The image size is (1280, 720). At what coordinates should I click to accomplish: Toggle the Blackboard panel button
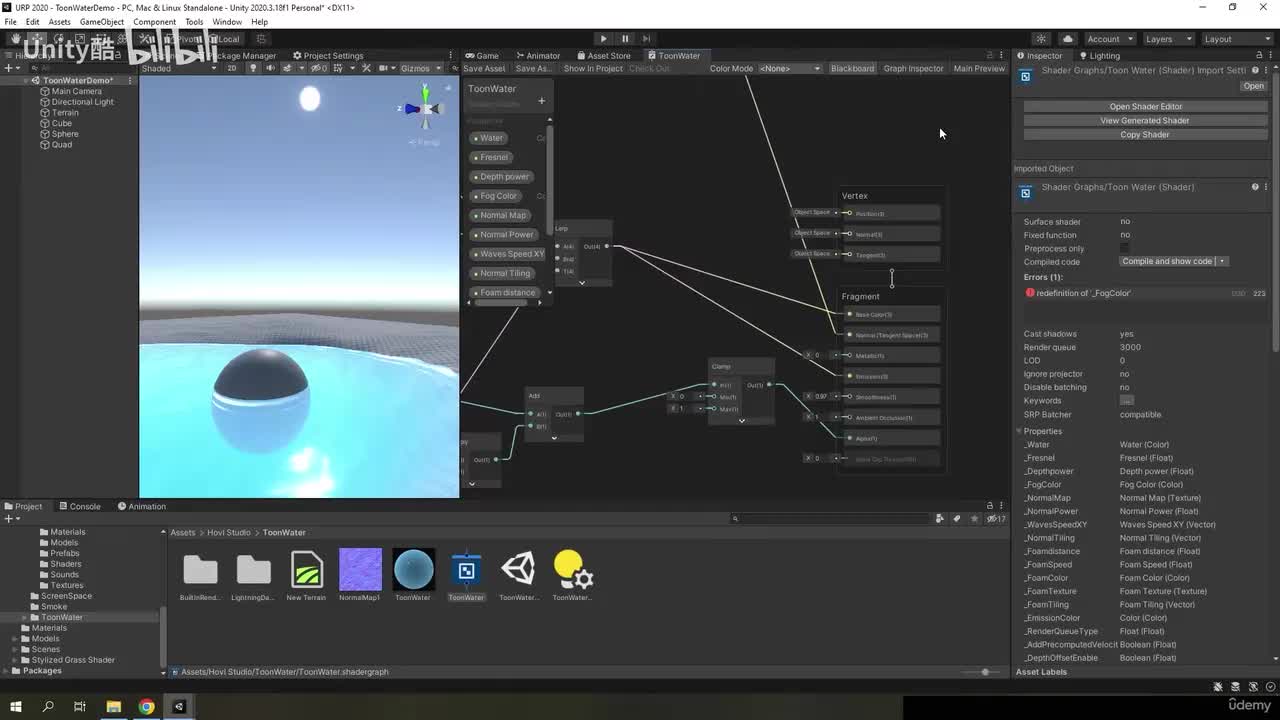852,69
